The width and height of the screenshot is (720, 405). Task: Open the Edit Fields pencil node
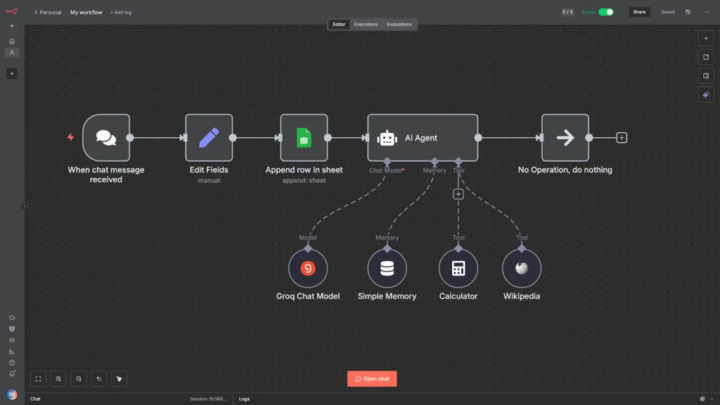pos(209,138)
